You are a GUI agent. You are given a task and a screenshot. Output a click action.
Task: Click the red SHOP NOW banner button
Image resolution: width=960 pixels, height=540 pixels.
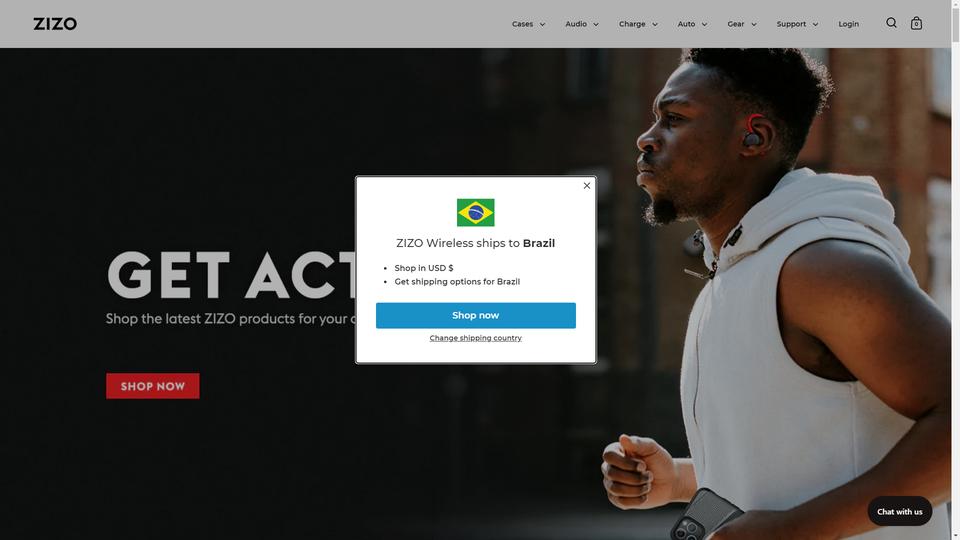(x=152, y=386)
